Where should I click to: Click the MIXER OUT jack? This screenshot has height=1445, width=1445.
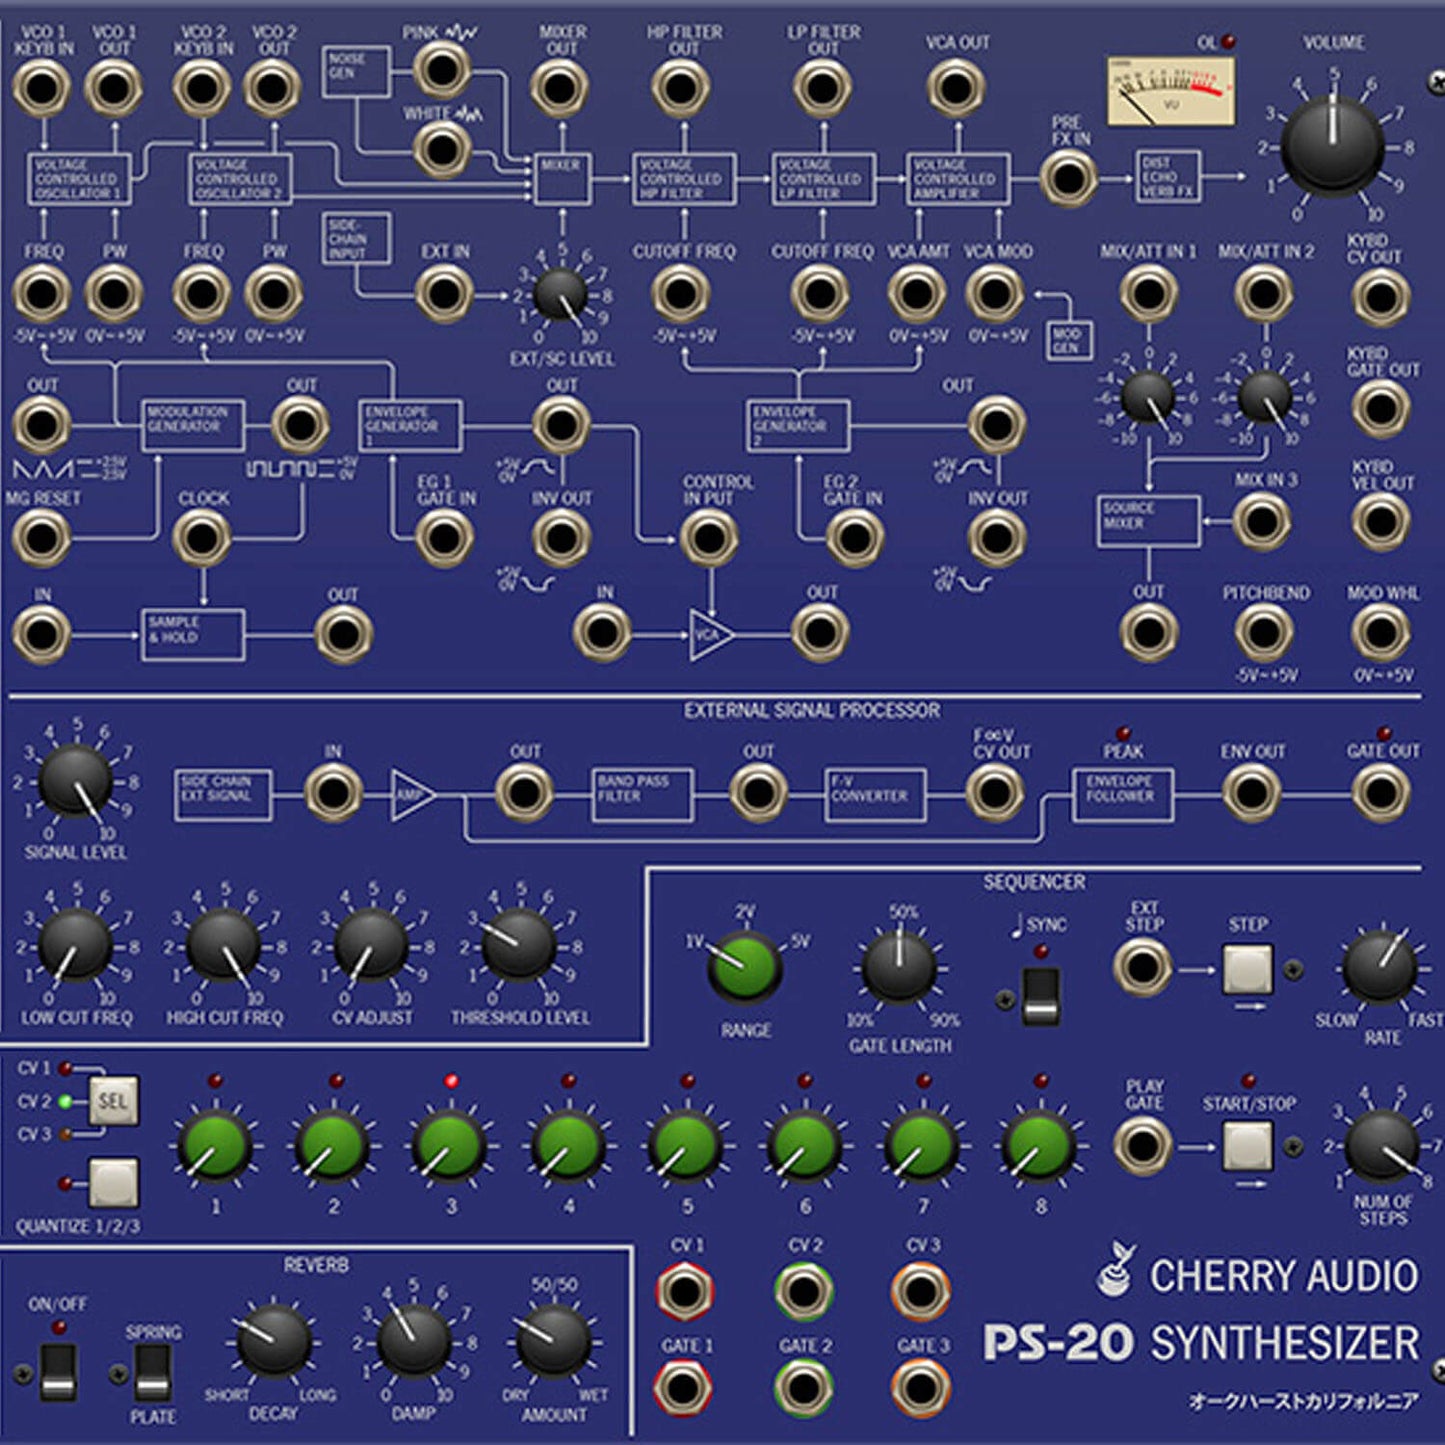(560, 88)
